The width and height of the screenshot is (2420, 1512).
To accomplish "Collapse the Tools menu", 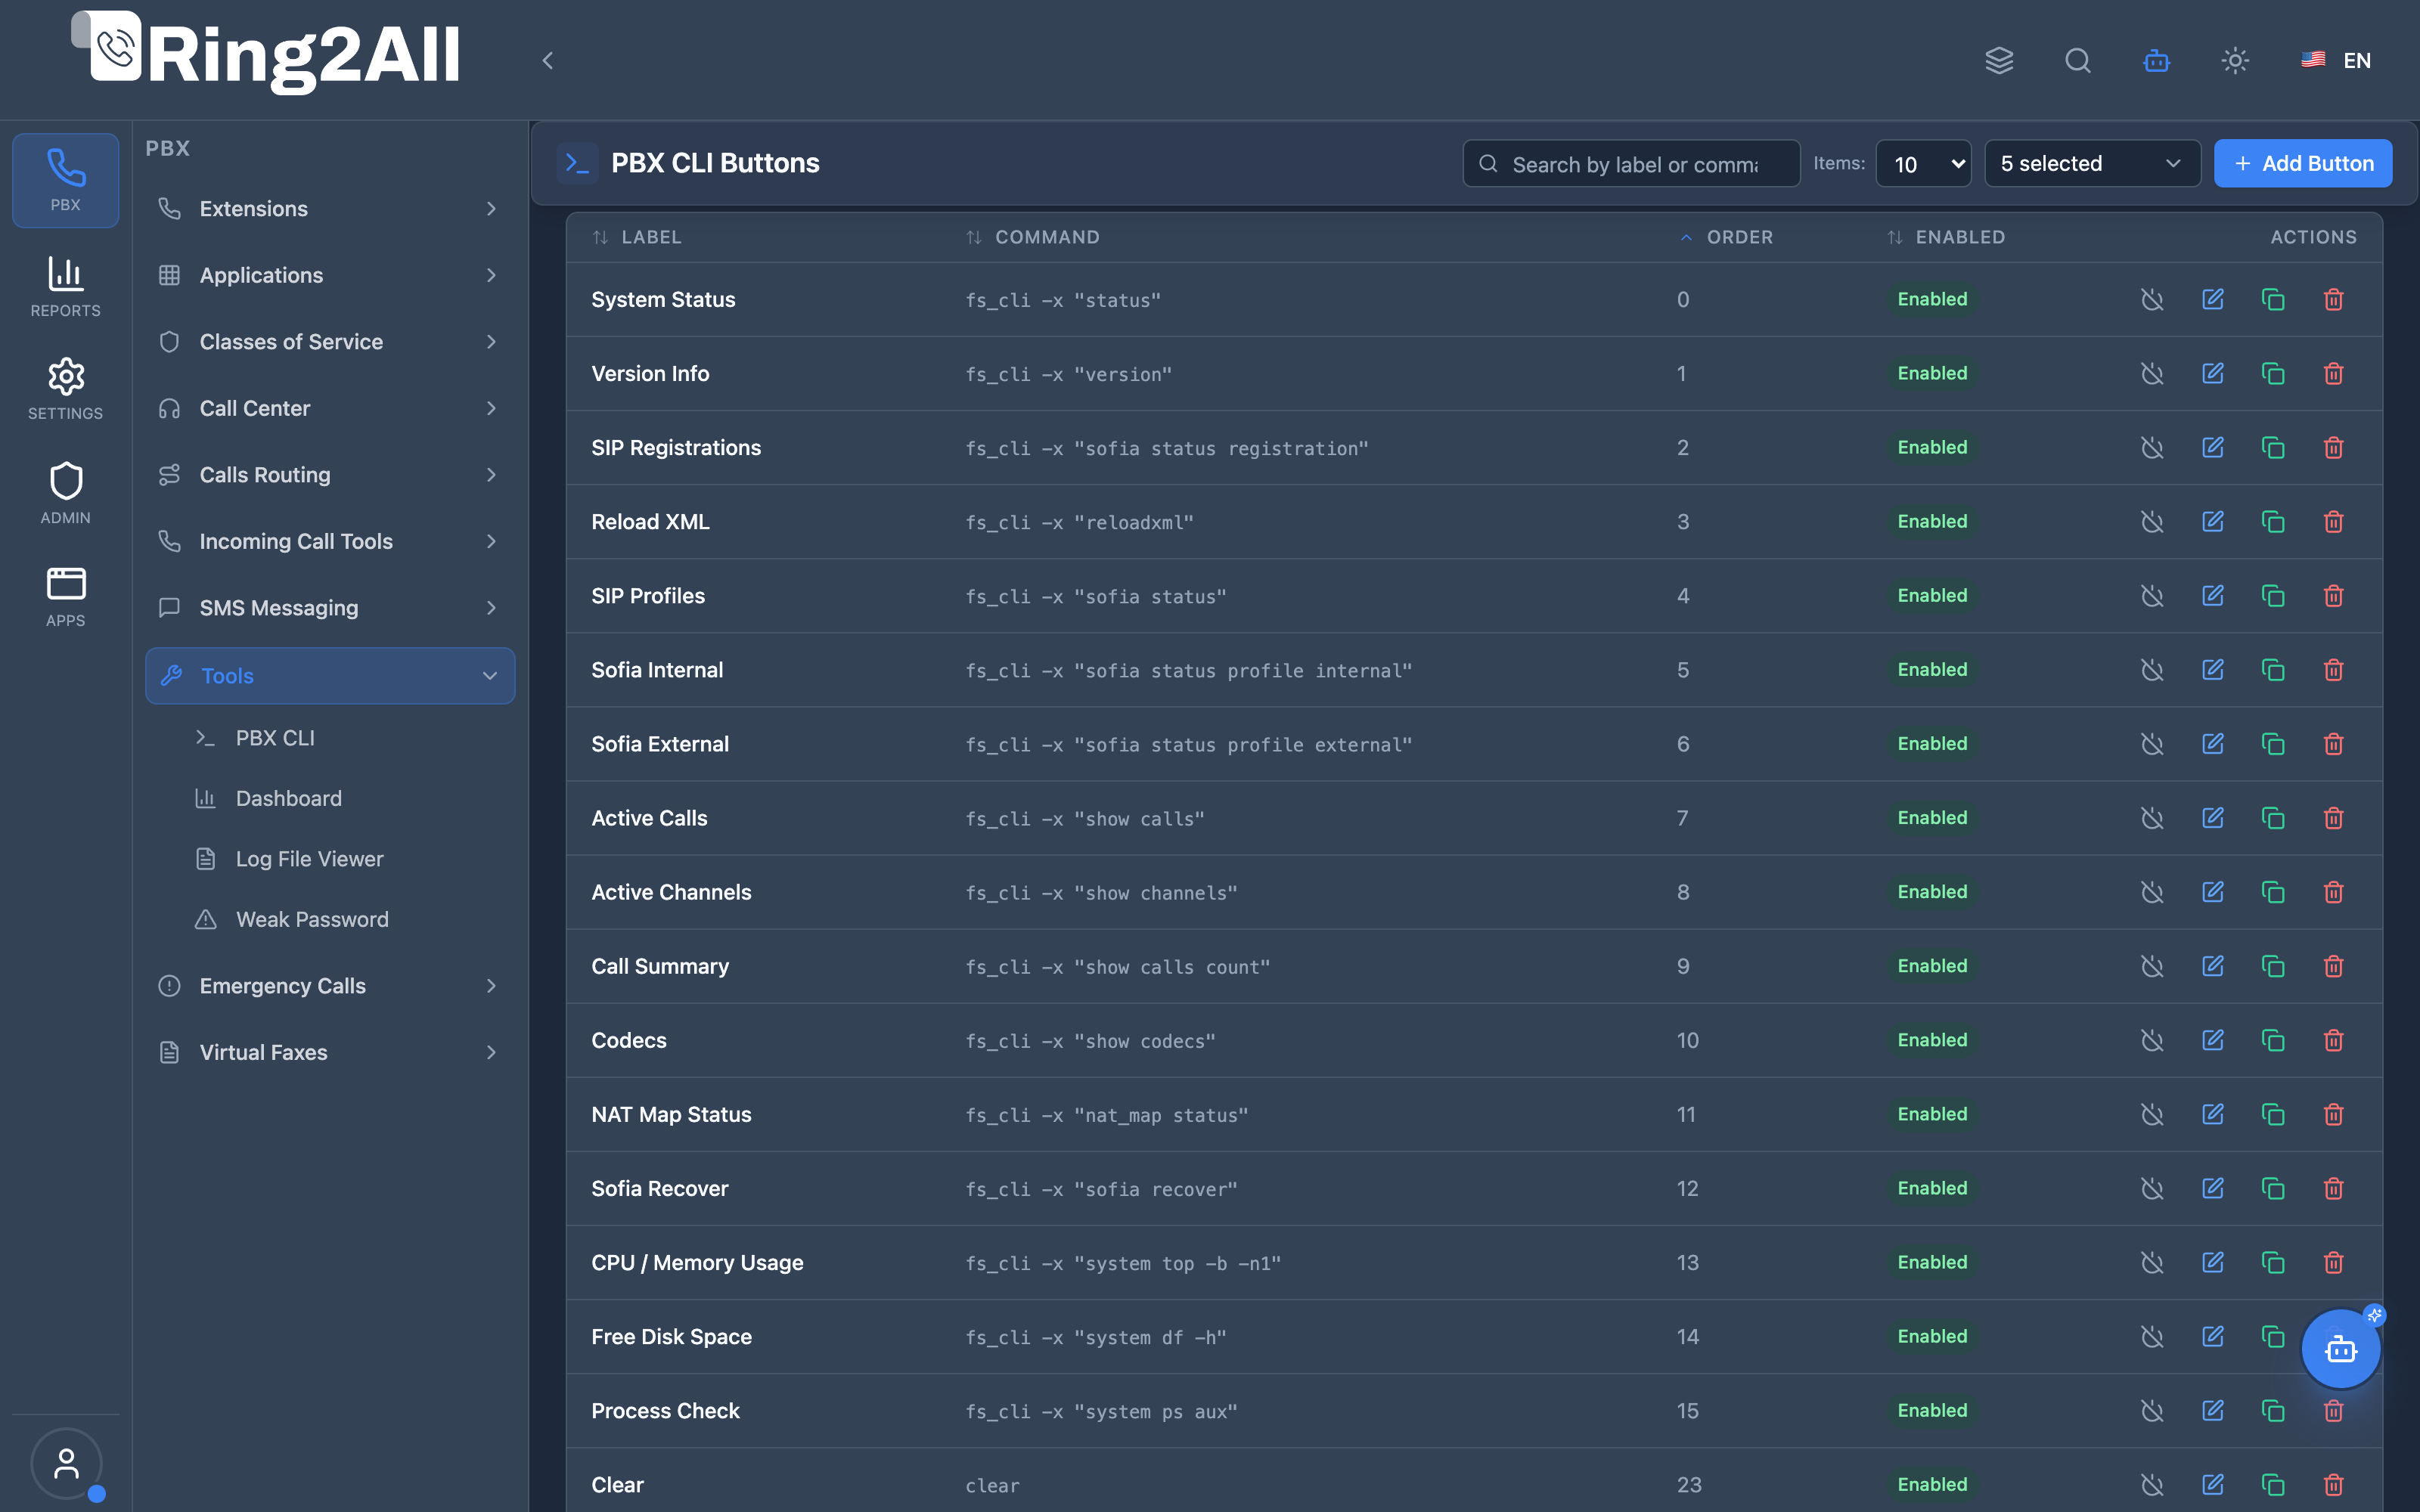I will coord(330,676).
